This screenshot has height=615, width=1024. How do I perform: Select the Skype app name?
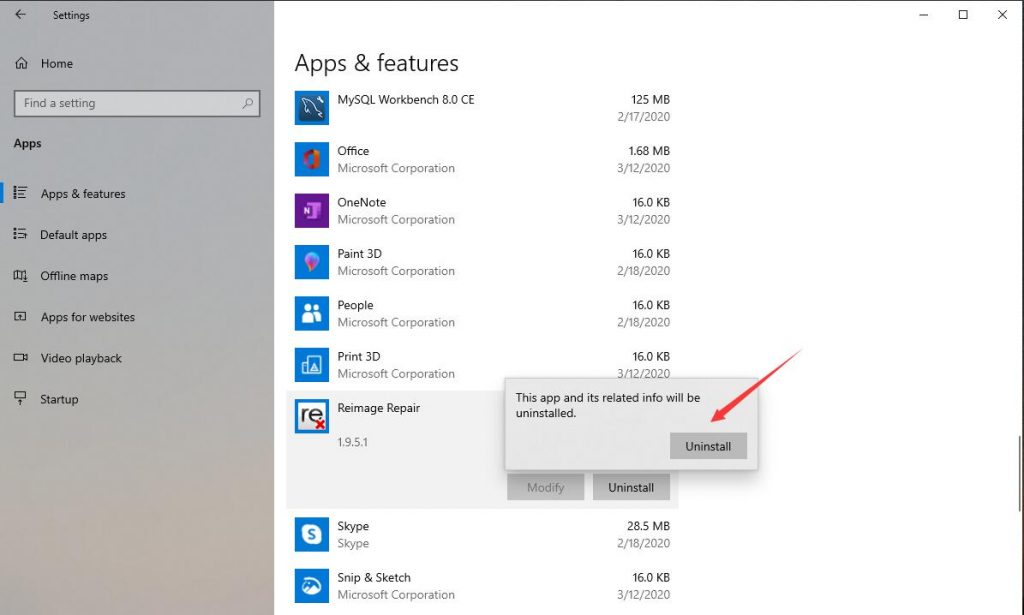[353, 526]
